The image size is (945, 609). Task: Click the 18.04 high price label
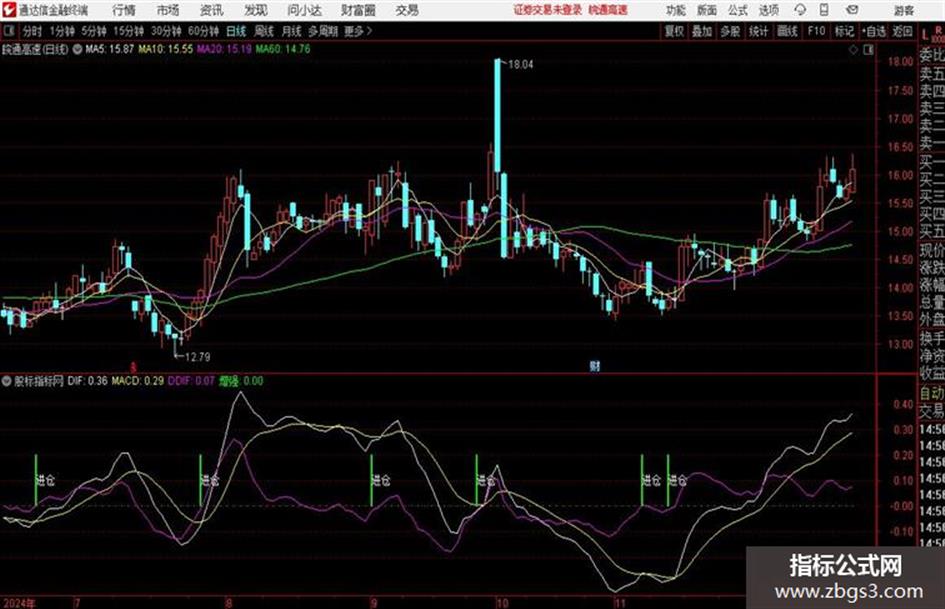521,65
